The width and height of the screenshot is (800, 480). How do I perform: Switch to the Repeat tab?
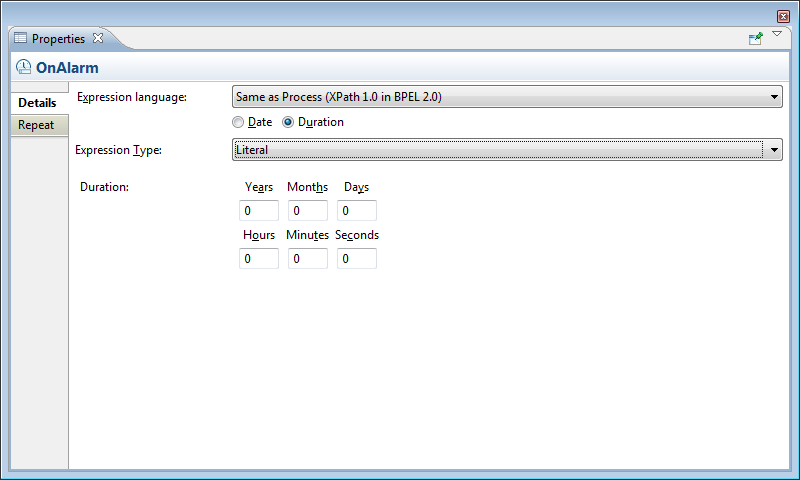click(x=36, y=125)
